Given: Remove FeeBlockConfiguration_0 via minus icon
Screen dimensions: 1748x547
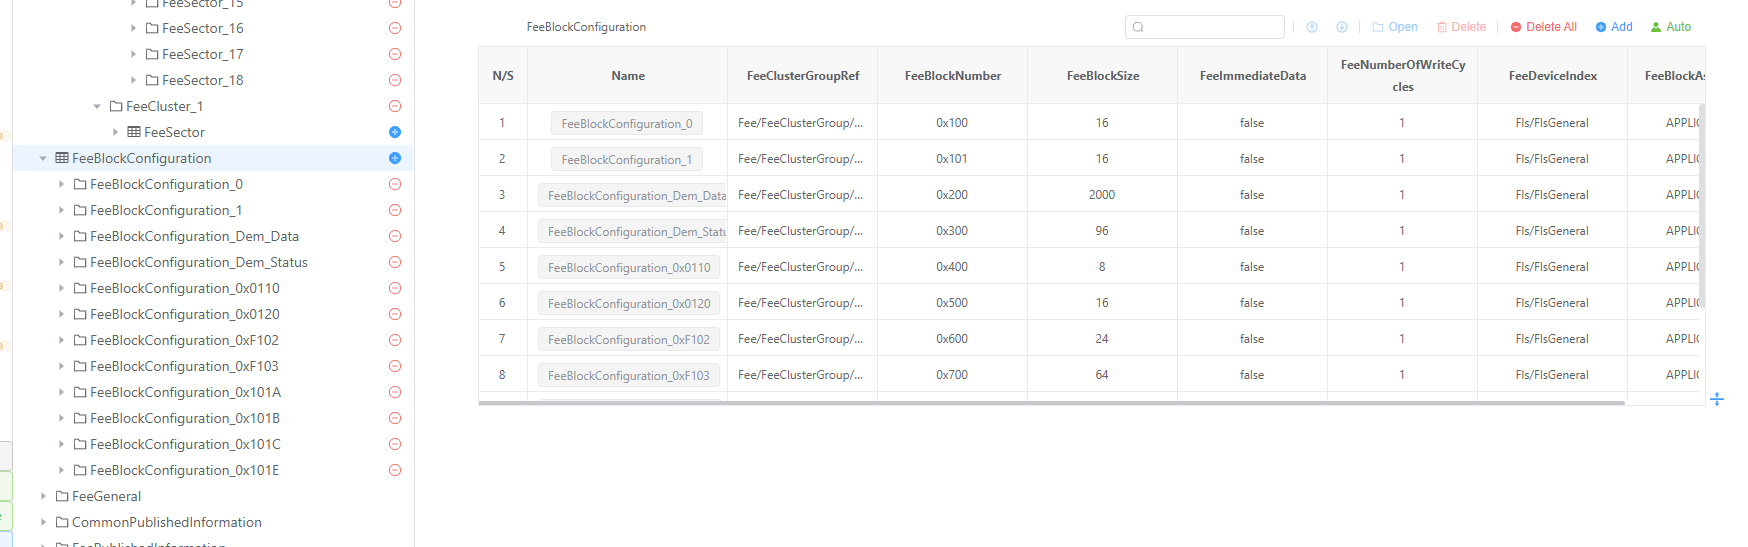Looking at the screenshot, I should [x=395, y=184].
